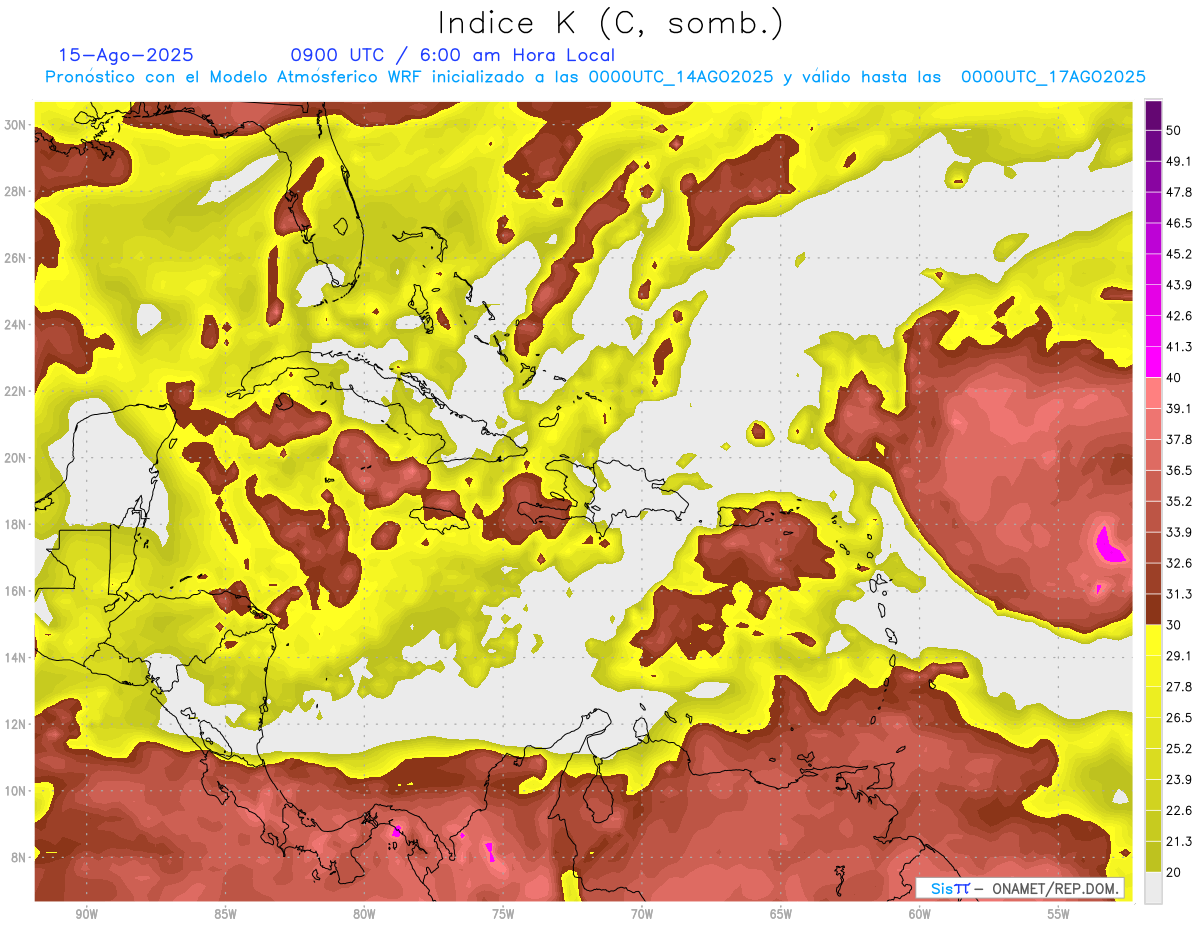Click the initialization time "0000UTC_14AGO2025"
Viewport: 1200px width, 927px height.
coord(681,77)
